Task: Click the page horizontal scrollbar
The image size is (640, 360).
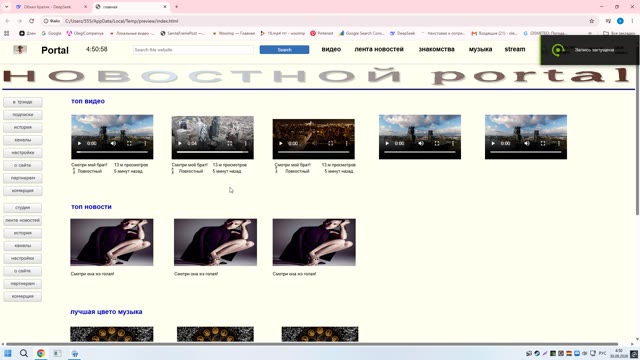Action: click(312, 344)
